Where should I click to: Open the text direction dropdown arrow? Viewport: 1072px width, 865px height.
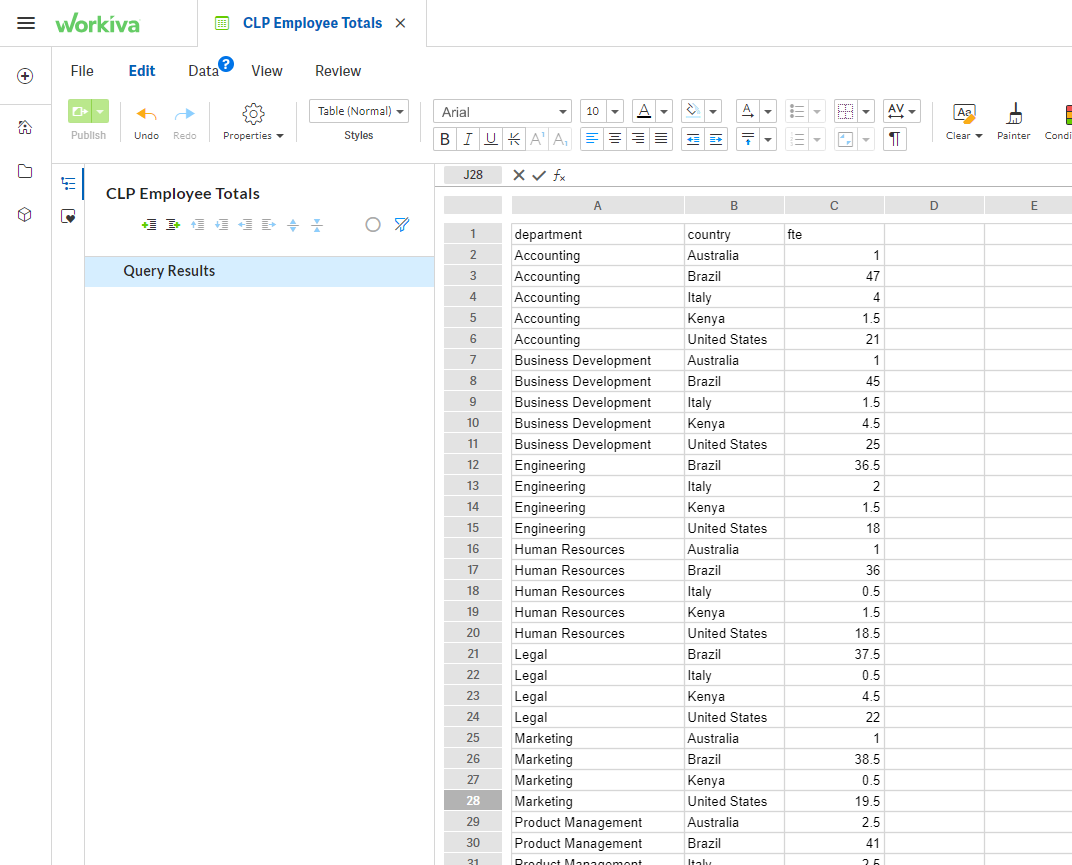click(x=768, y=111)
